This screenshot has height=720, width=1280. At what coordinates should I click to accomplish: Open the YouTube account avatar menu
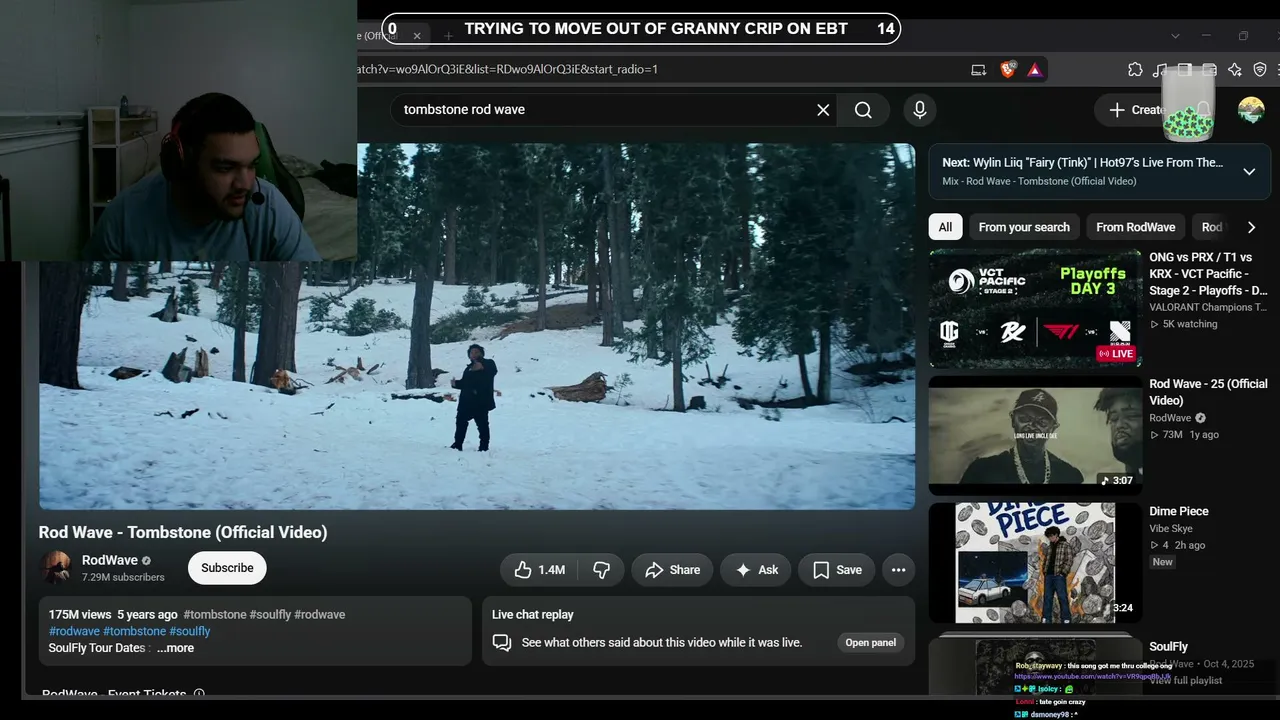tap(1251, 110)
